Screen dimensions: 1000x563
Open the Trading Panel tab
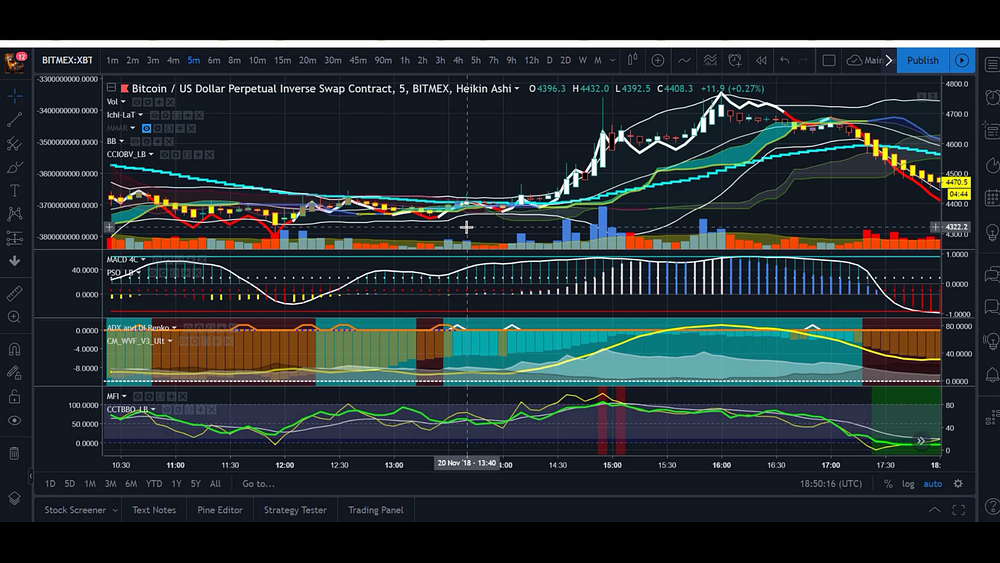point(376,510)
